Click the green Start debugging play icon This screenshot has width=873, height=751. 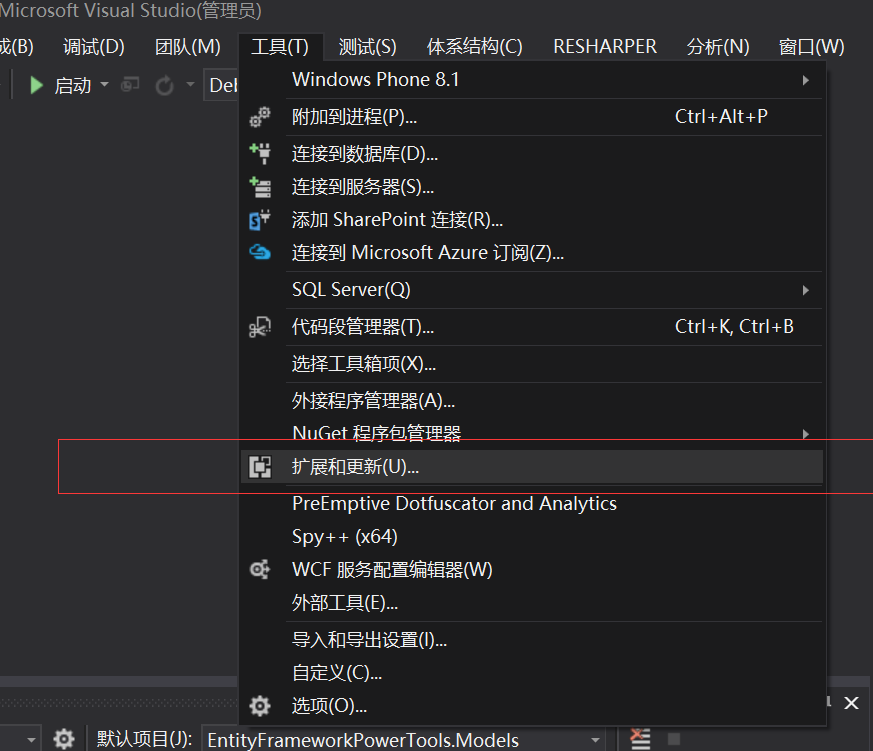[36, 85]
